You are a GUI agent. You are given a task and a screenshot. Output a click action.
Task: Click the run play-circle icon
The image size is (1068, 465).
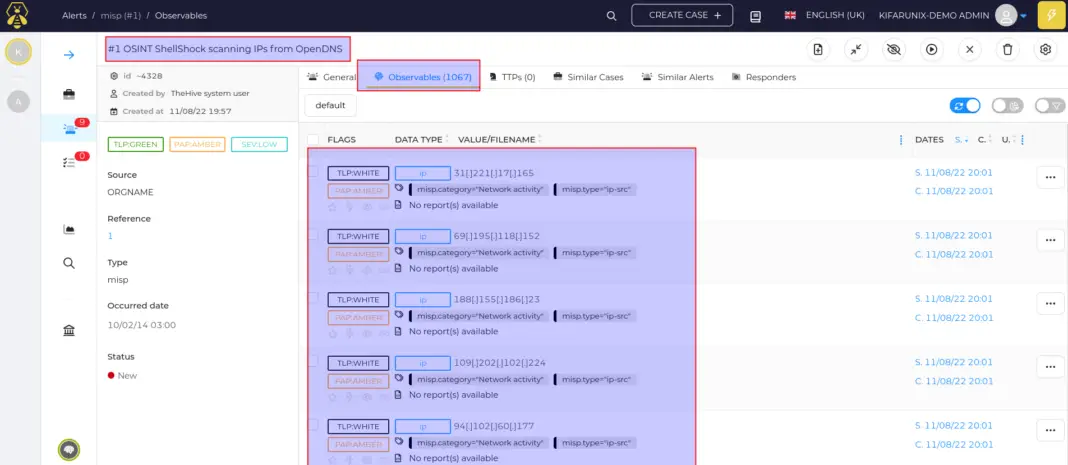(932, 49)
